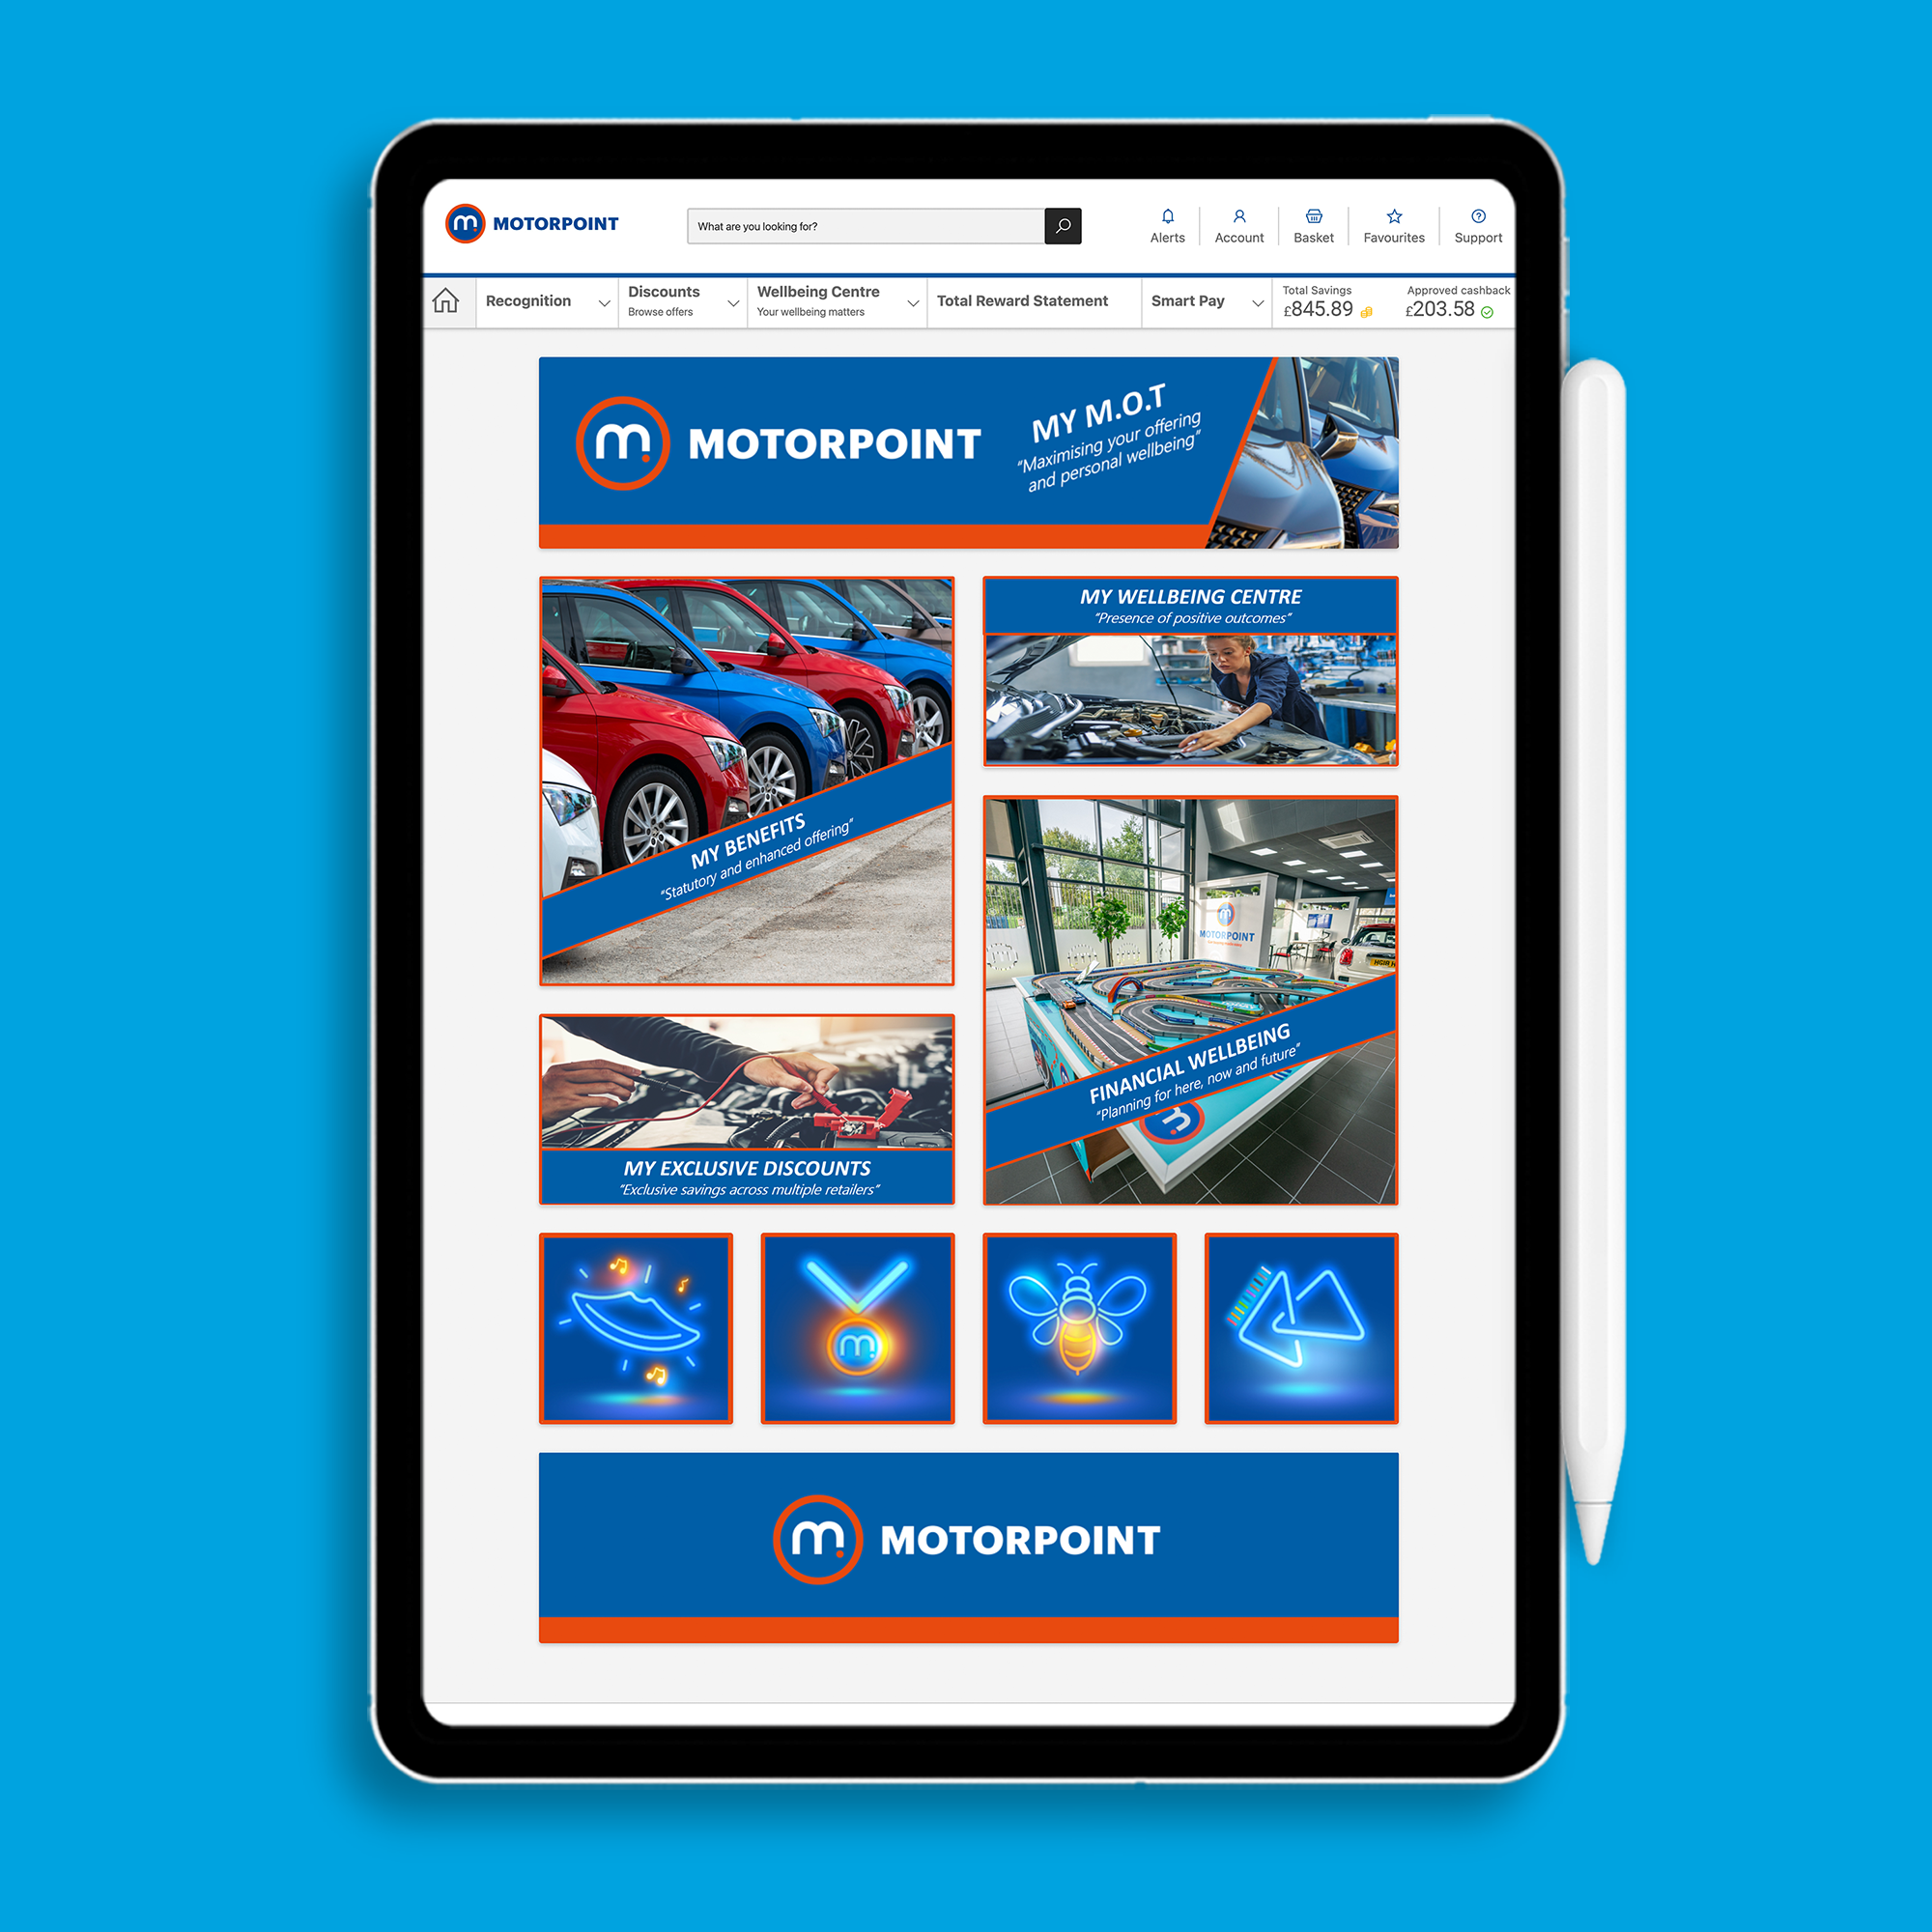Viewport: 1932px width, 1932px height.
Task: Click the home/house icon
Action: (x=444, y=298)
